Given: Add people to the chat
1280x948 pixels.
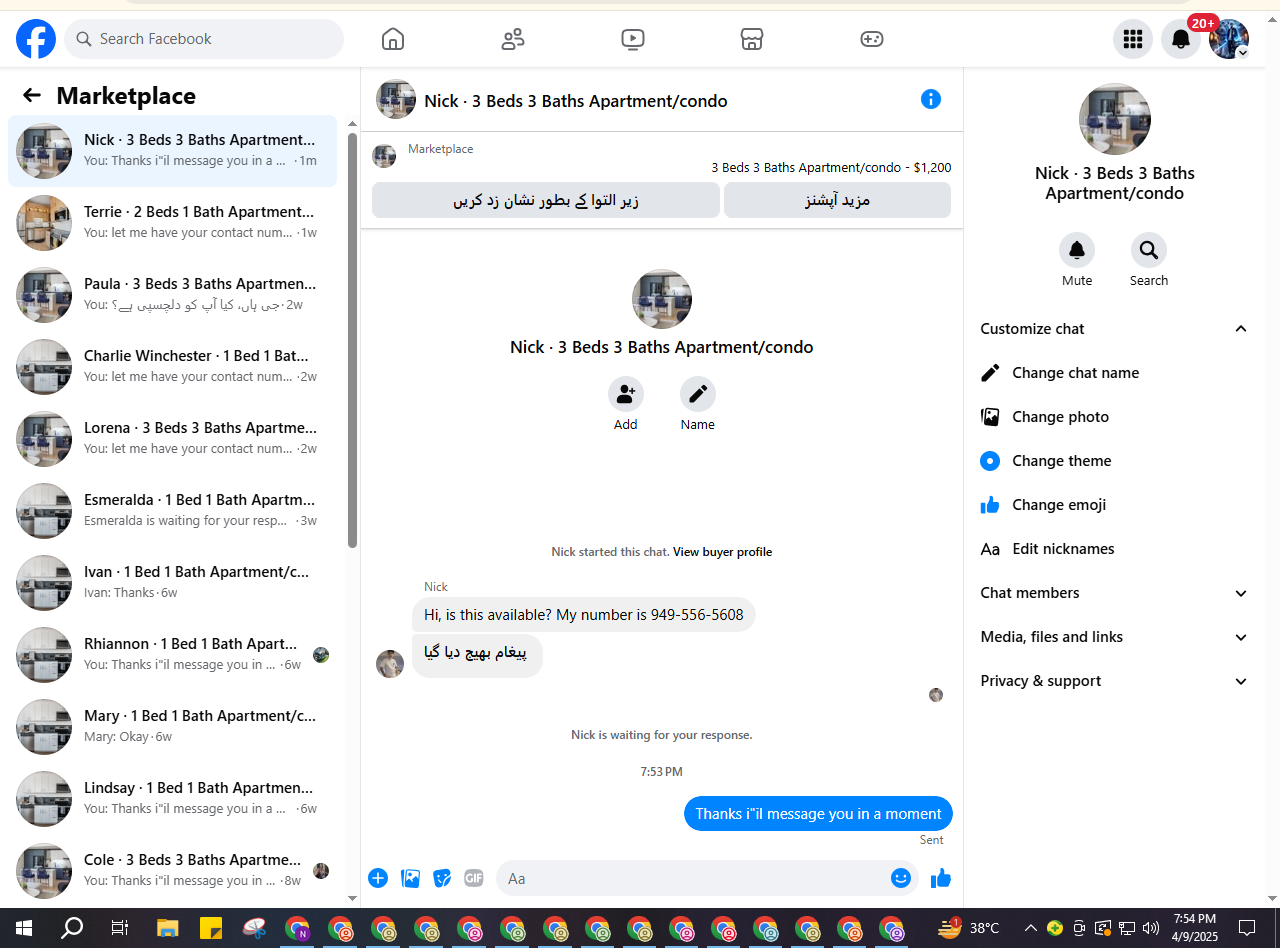Looking at the screenshot, I should [626, 394].
